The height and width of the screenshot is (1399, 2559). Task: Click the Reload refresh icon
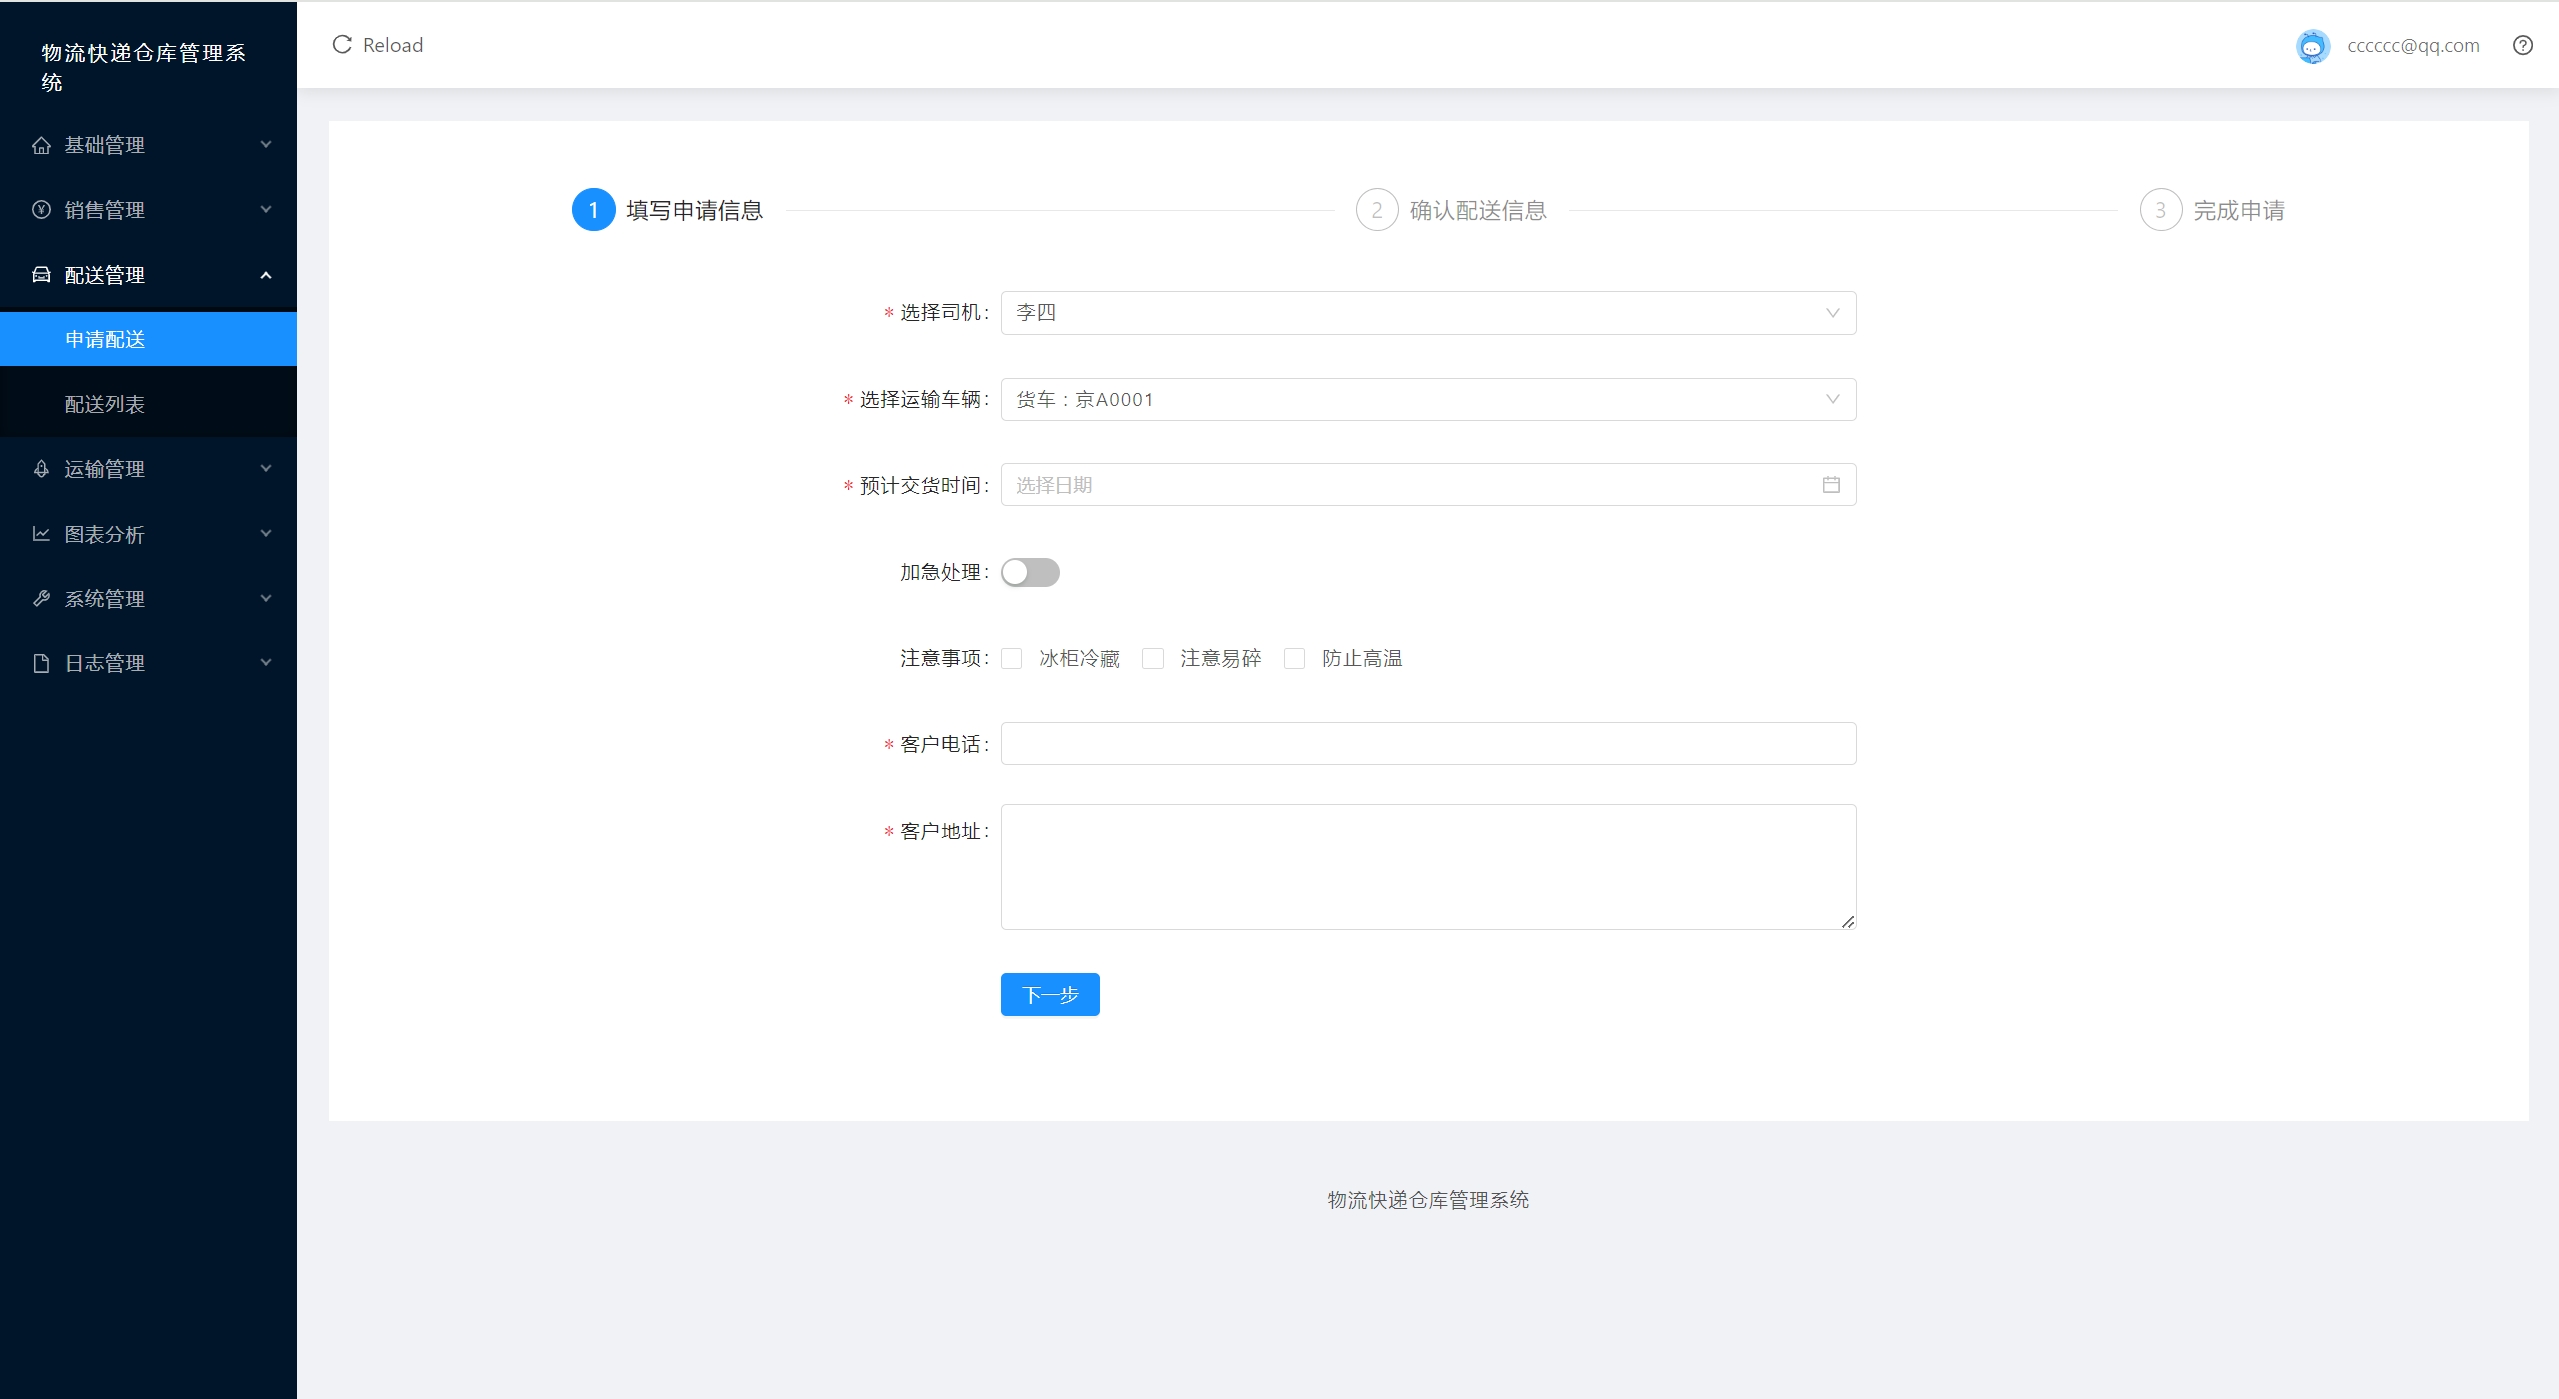coord(342,45)
